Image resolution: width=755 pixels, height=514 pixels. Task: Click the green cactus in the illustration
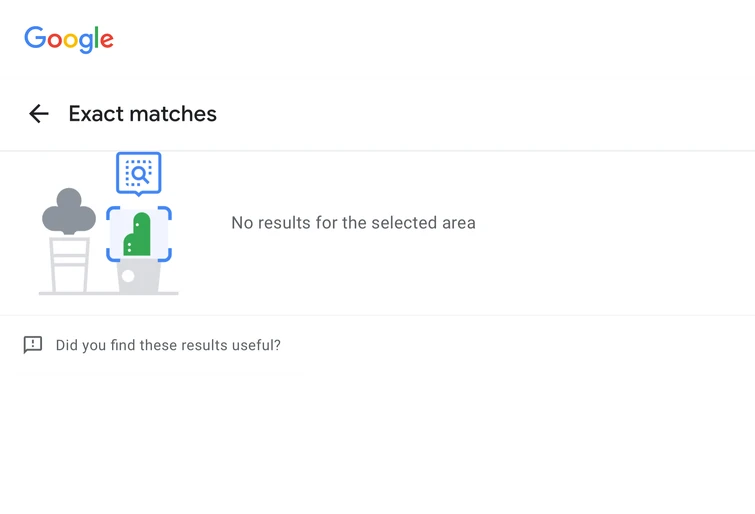[138, 236]
